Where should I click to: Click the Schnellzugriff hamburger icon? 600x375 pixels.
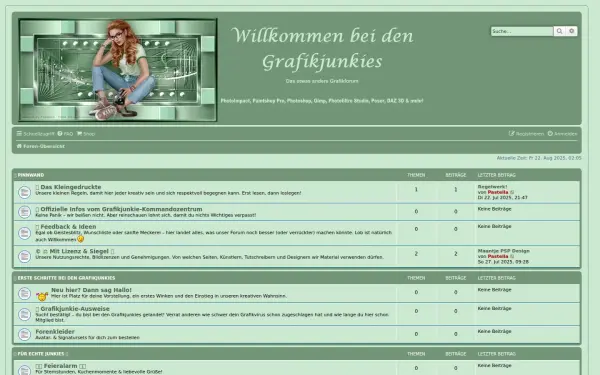tap(19, 134)
